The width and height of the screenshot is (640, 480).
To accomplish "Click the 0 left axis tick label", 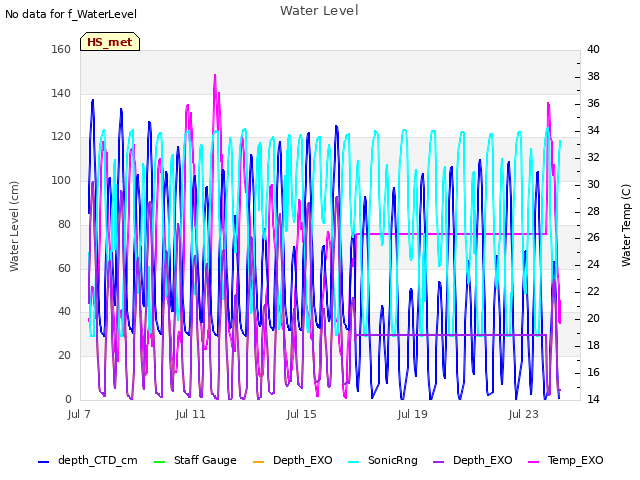I will tap(68, 400).
